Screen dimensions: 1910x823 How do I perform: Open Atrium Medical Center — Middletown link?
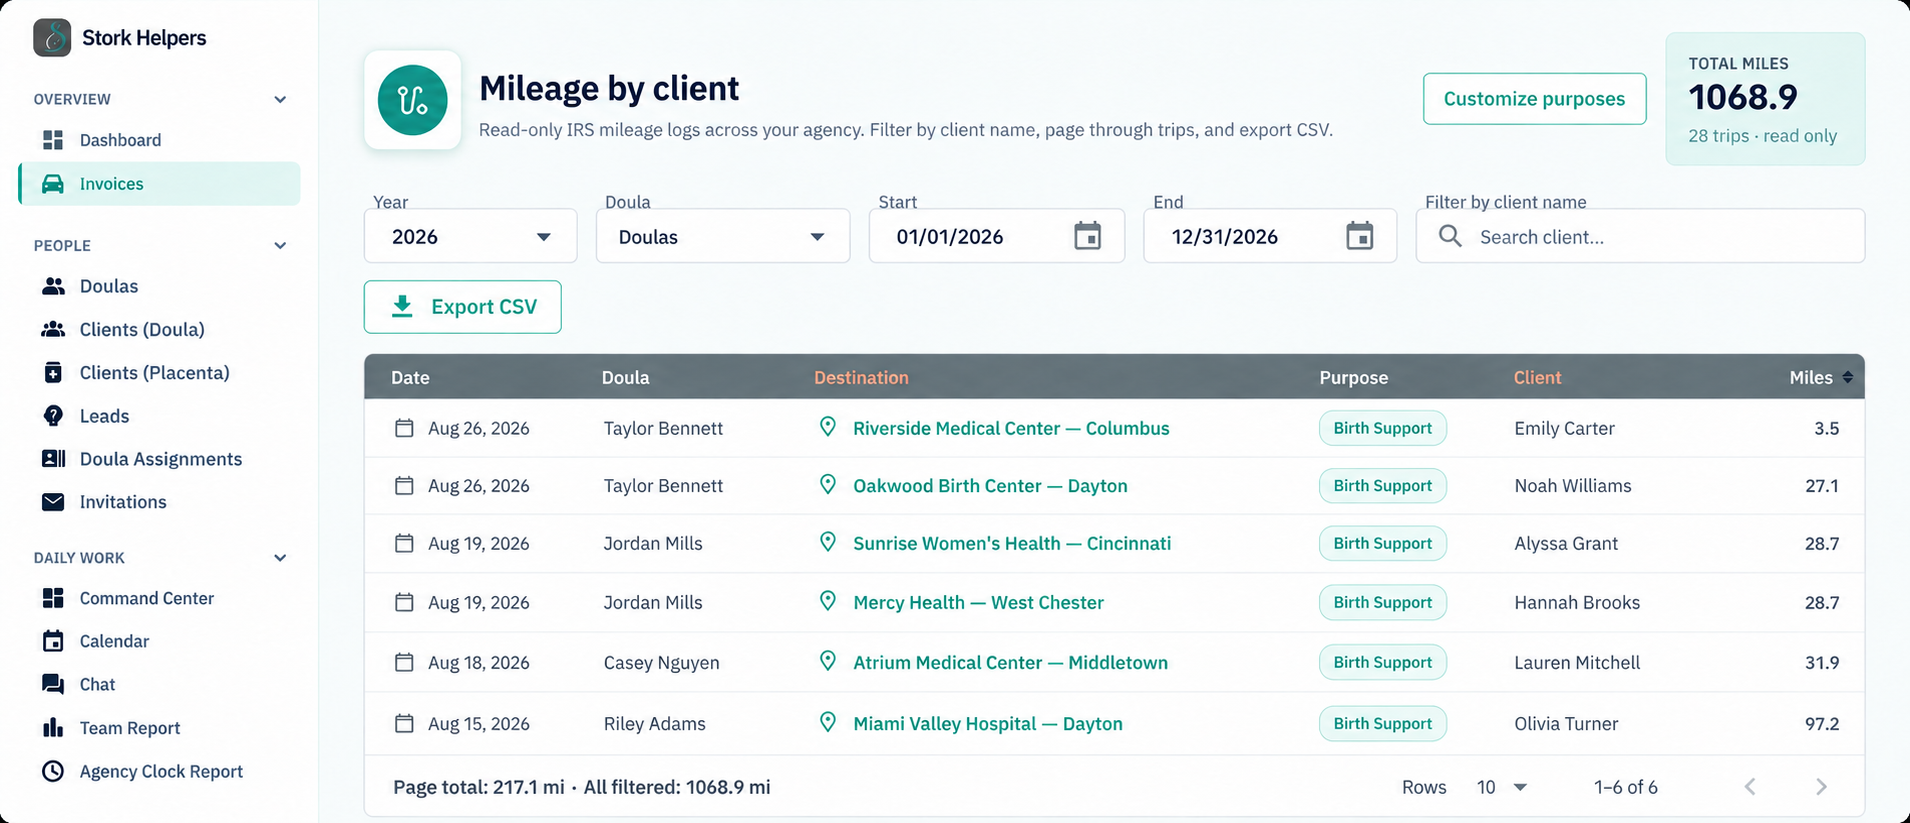1010,662
